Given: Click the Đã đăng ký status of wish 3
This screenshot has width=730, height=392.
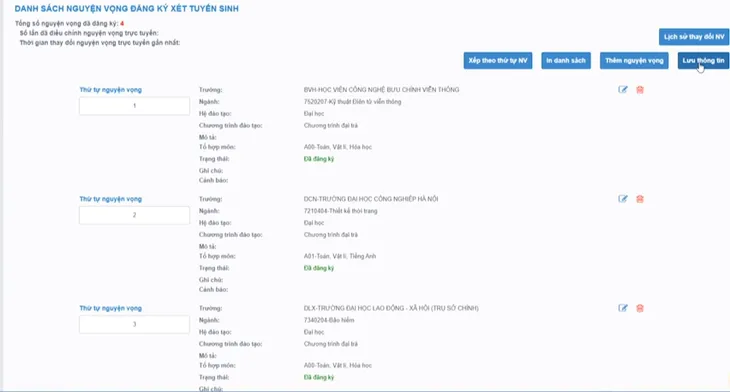Looking at the screenshot, I should click(x=318, y=378).
